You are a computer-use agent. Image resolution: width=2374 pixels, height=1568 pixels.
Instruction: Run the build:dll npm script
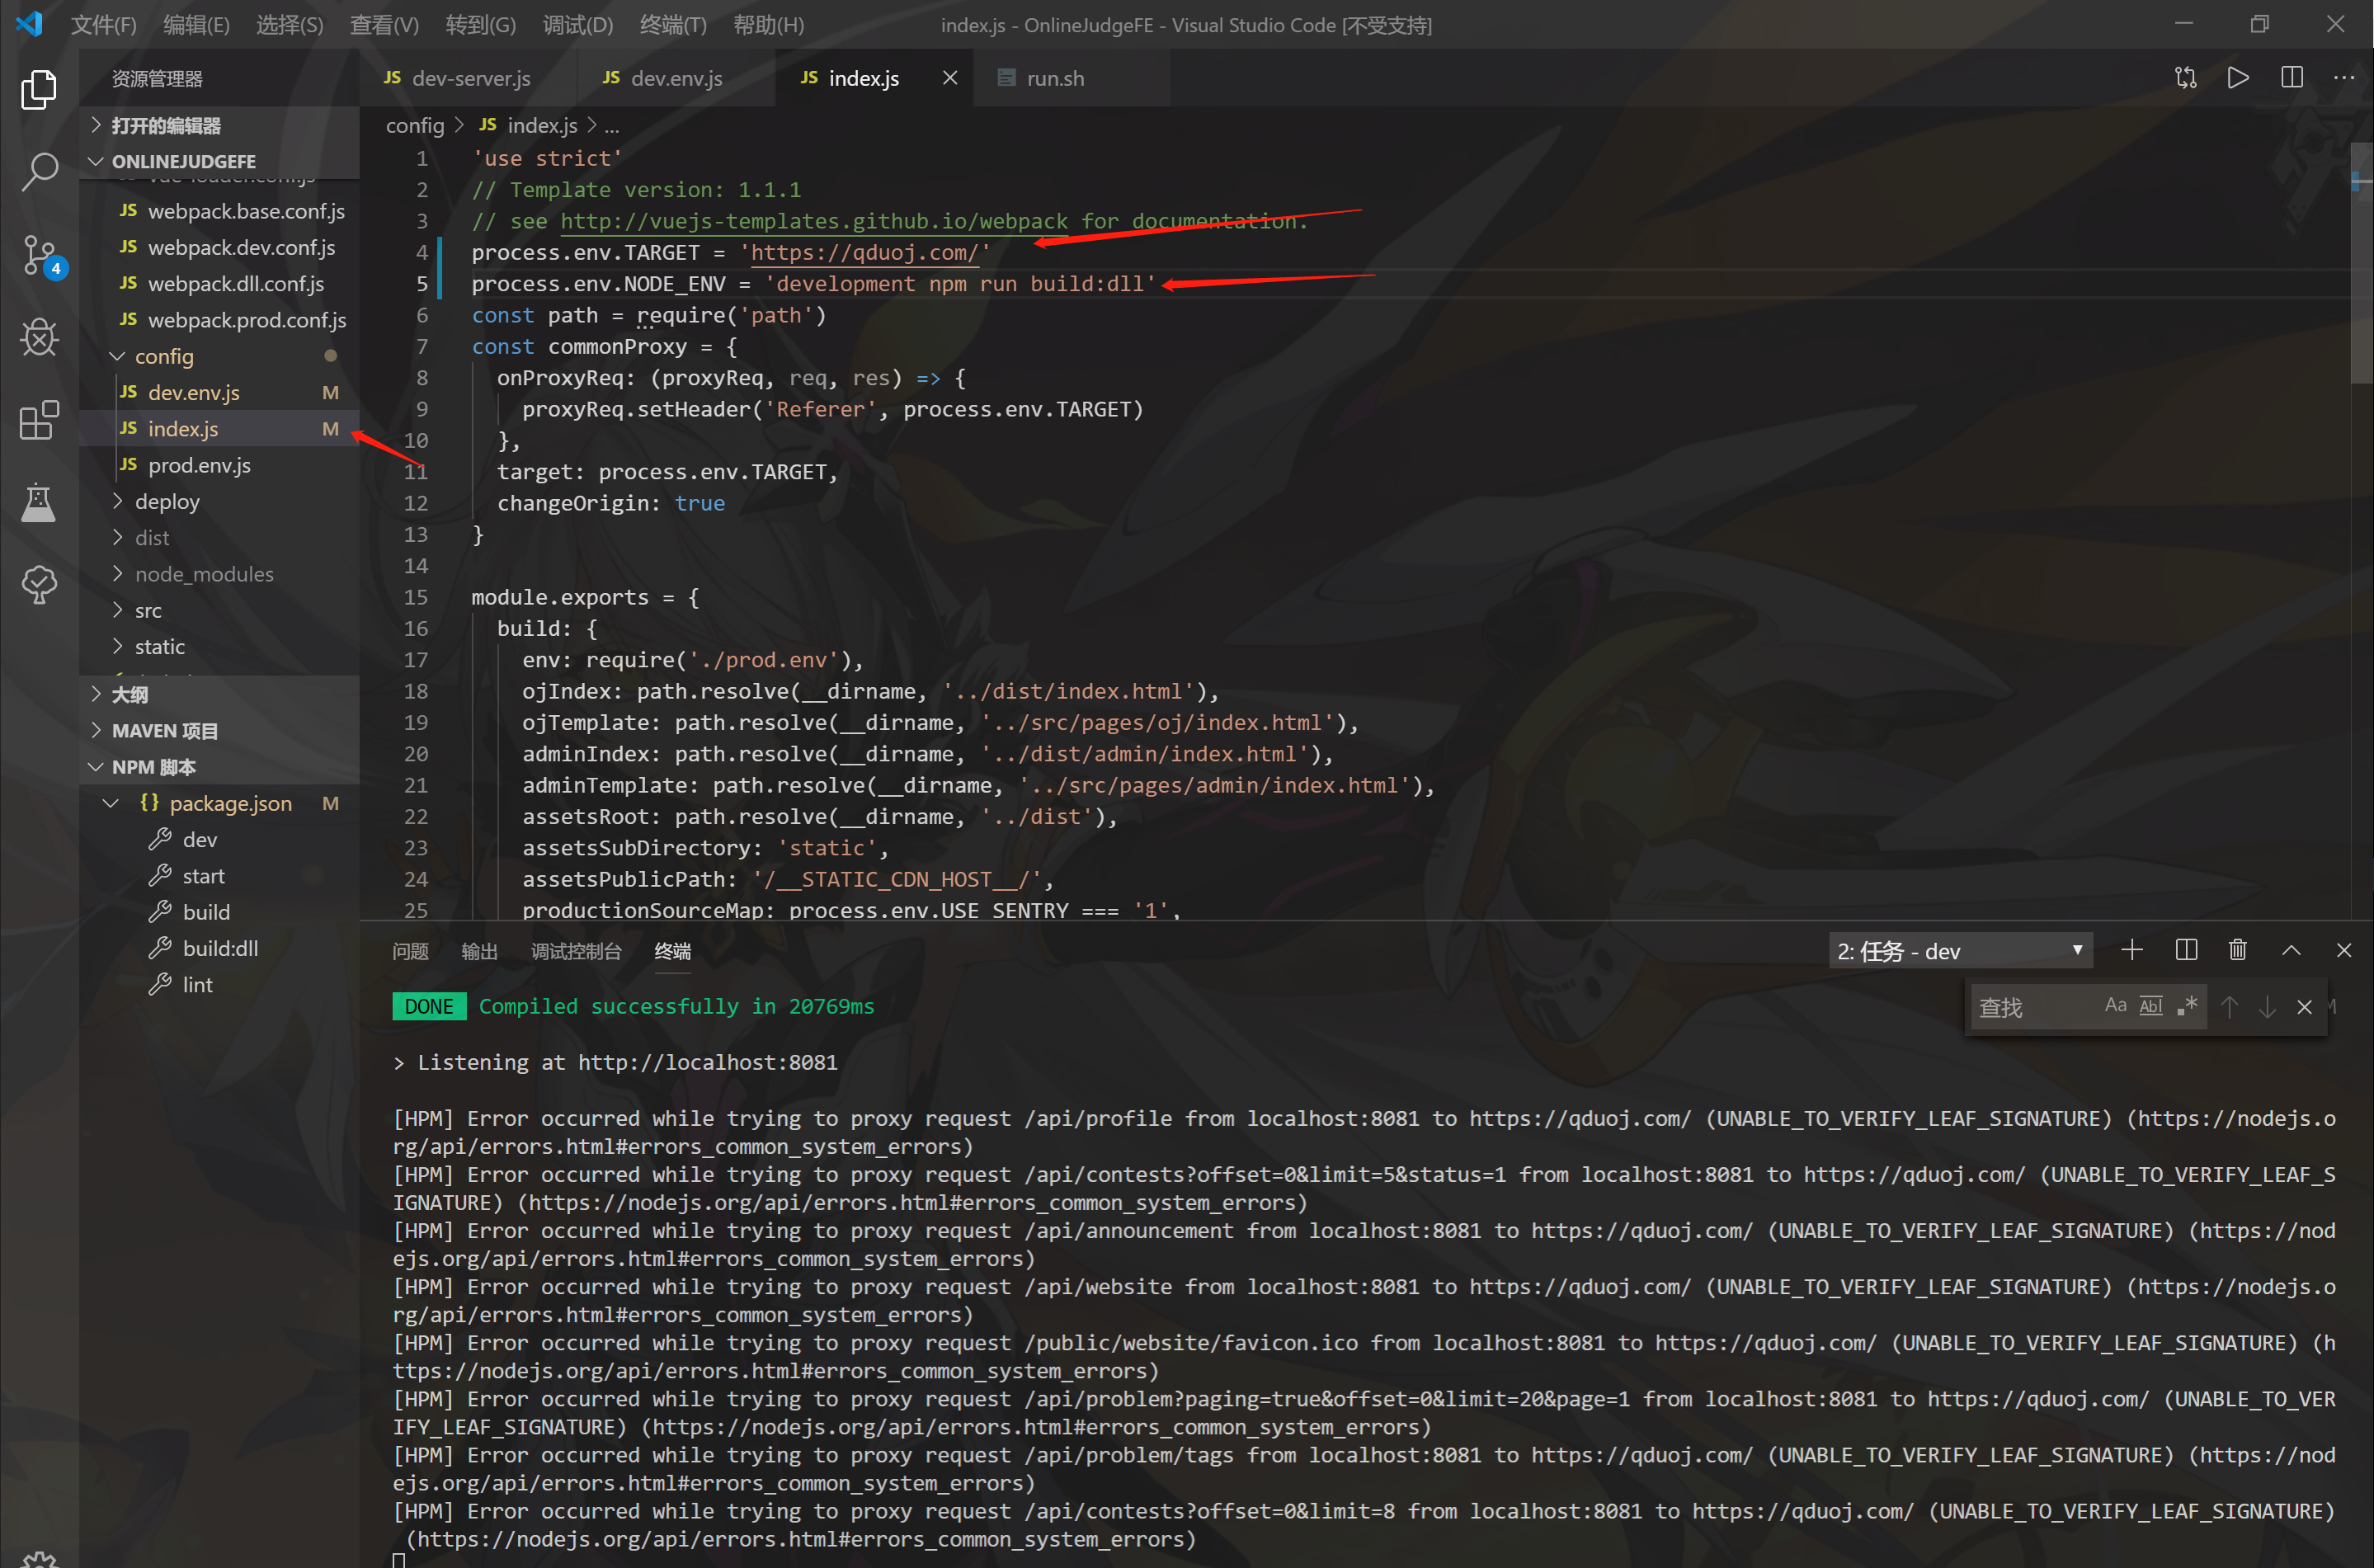pos(220,948)
